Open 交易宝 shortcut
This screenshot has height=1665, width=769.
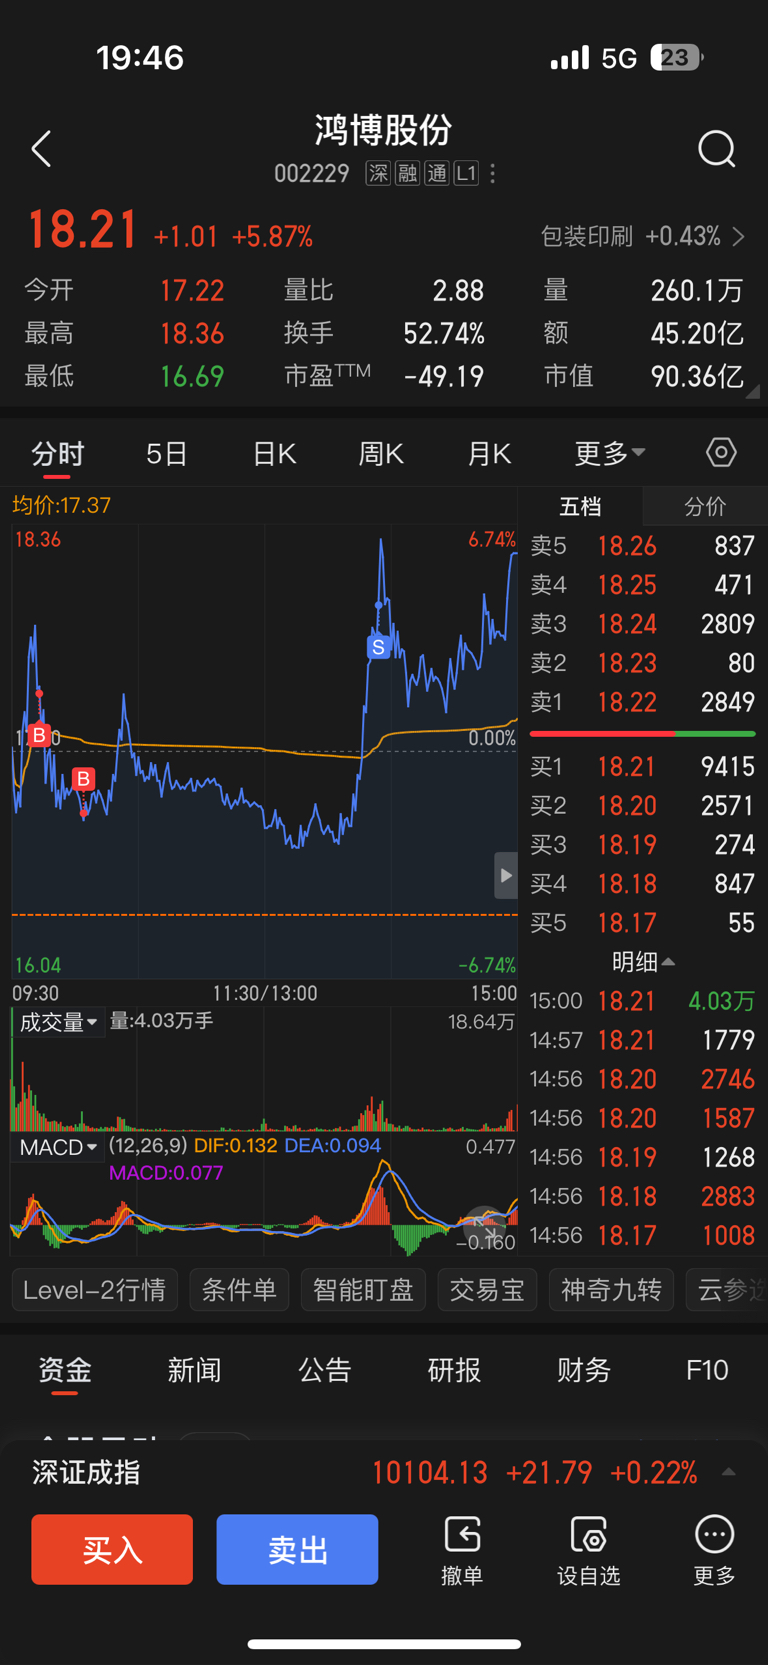click(x=487, y=1290)
